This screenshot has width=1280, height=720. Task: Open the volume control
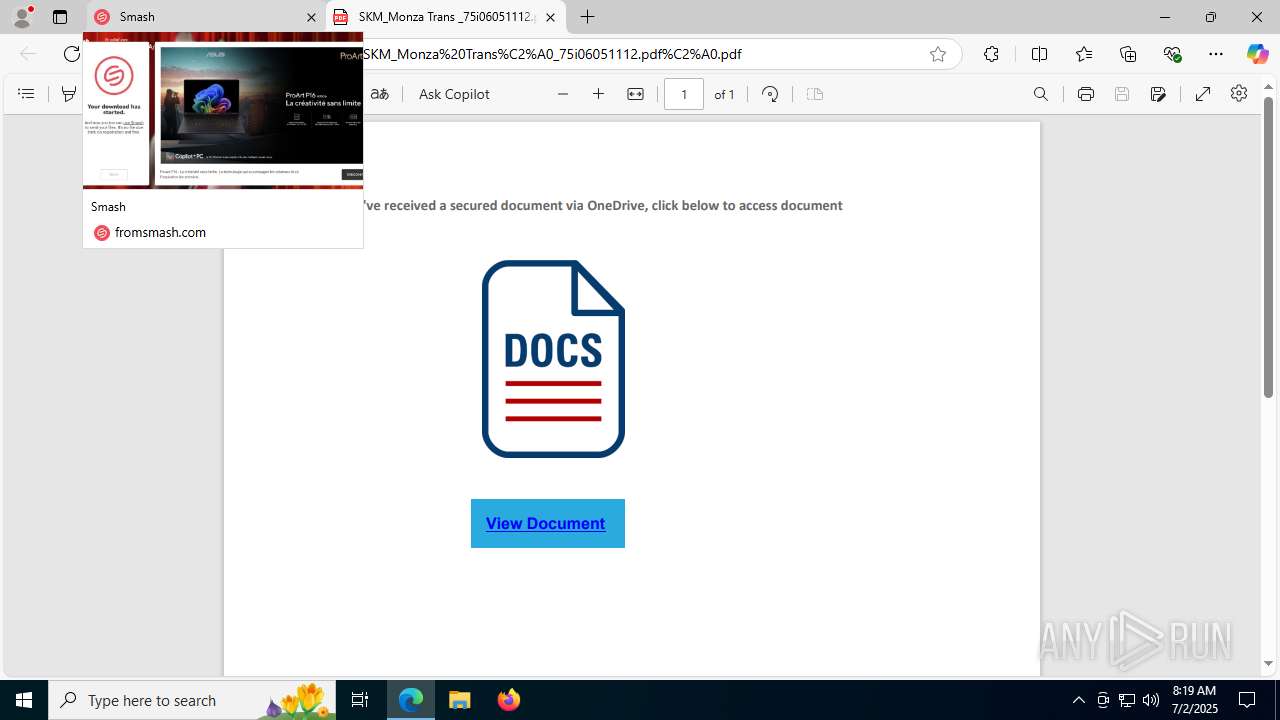coord(1150,700)
